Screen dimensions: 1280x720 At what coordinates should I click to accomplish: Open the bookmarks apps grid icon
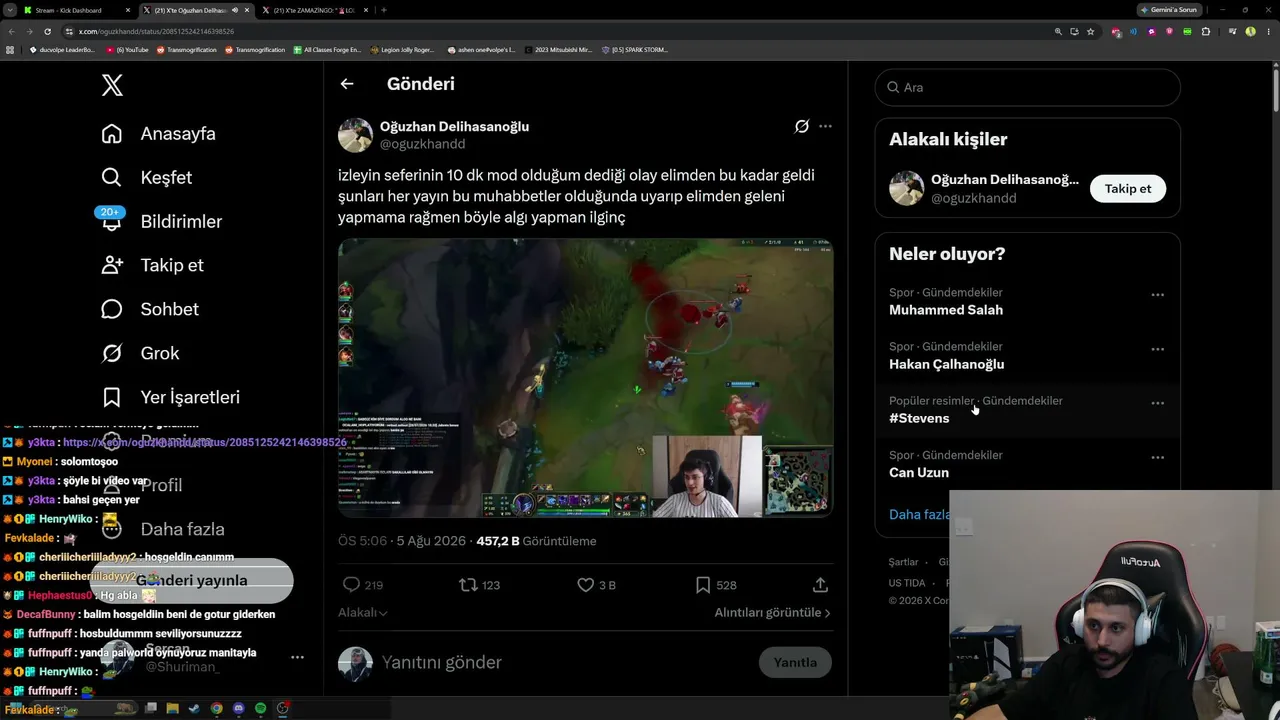click(10, 49)
